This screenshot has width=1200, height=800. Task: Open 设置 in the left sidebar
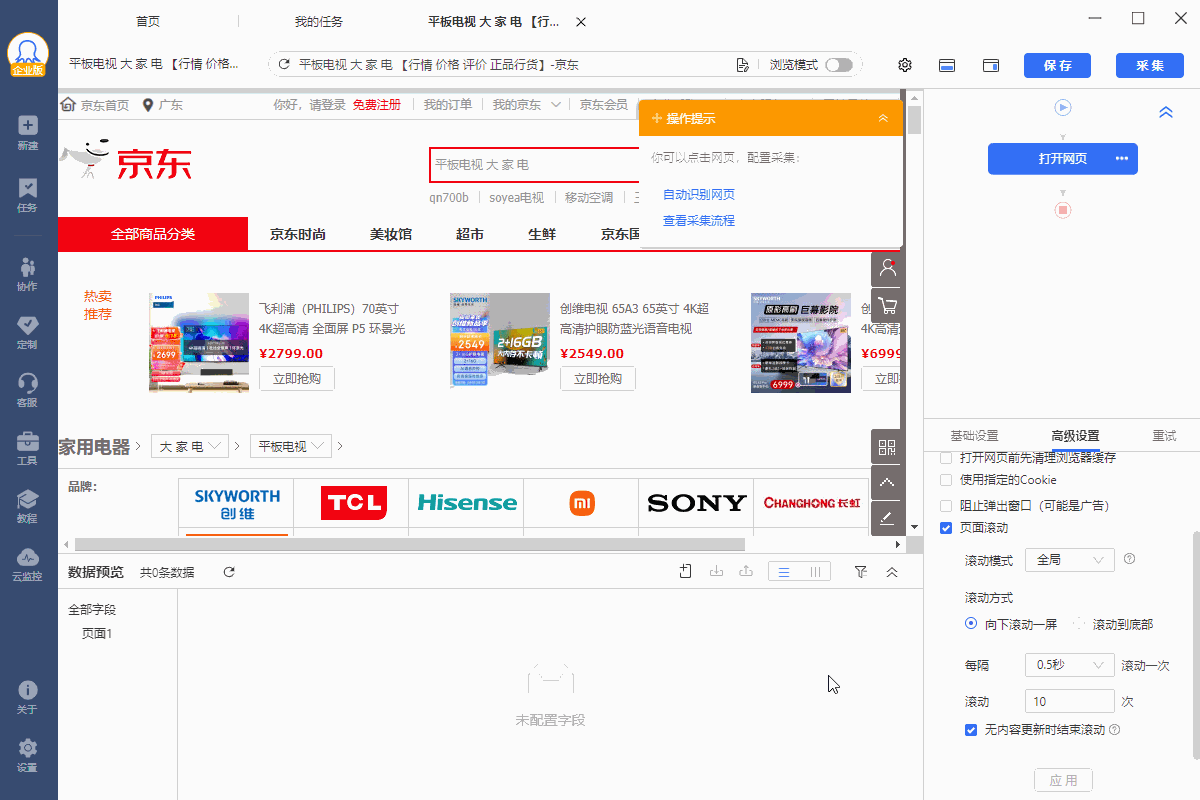pyautogui.click(x=28, y=755)
